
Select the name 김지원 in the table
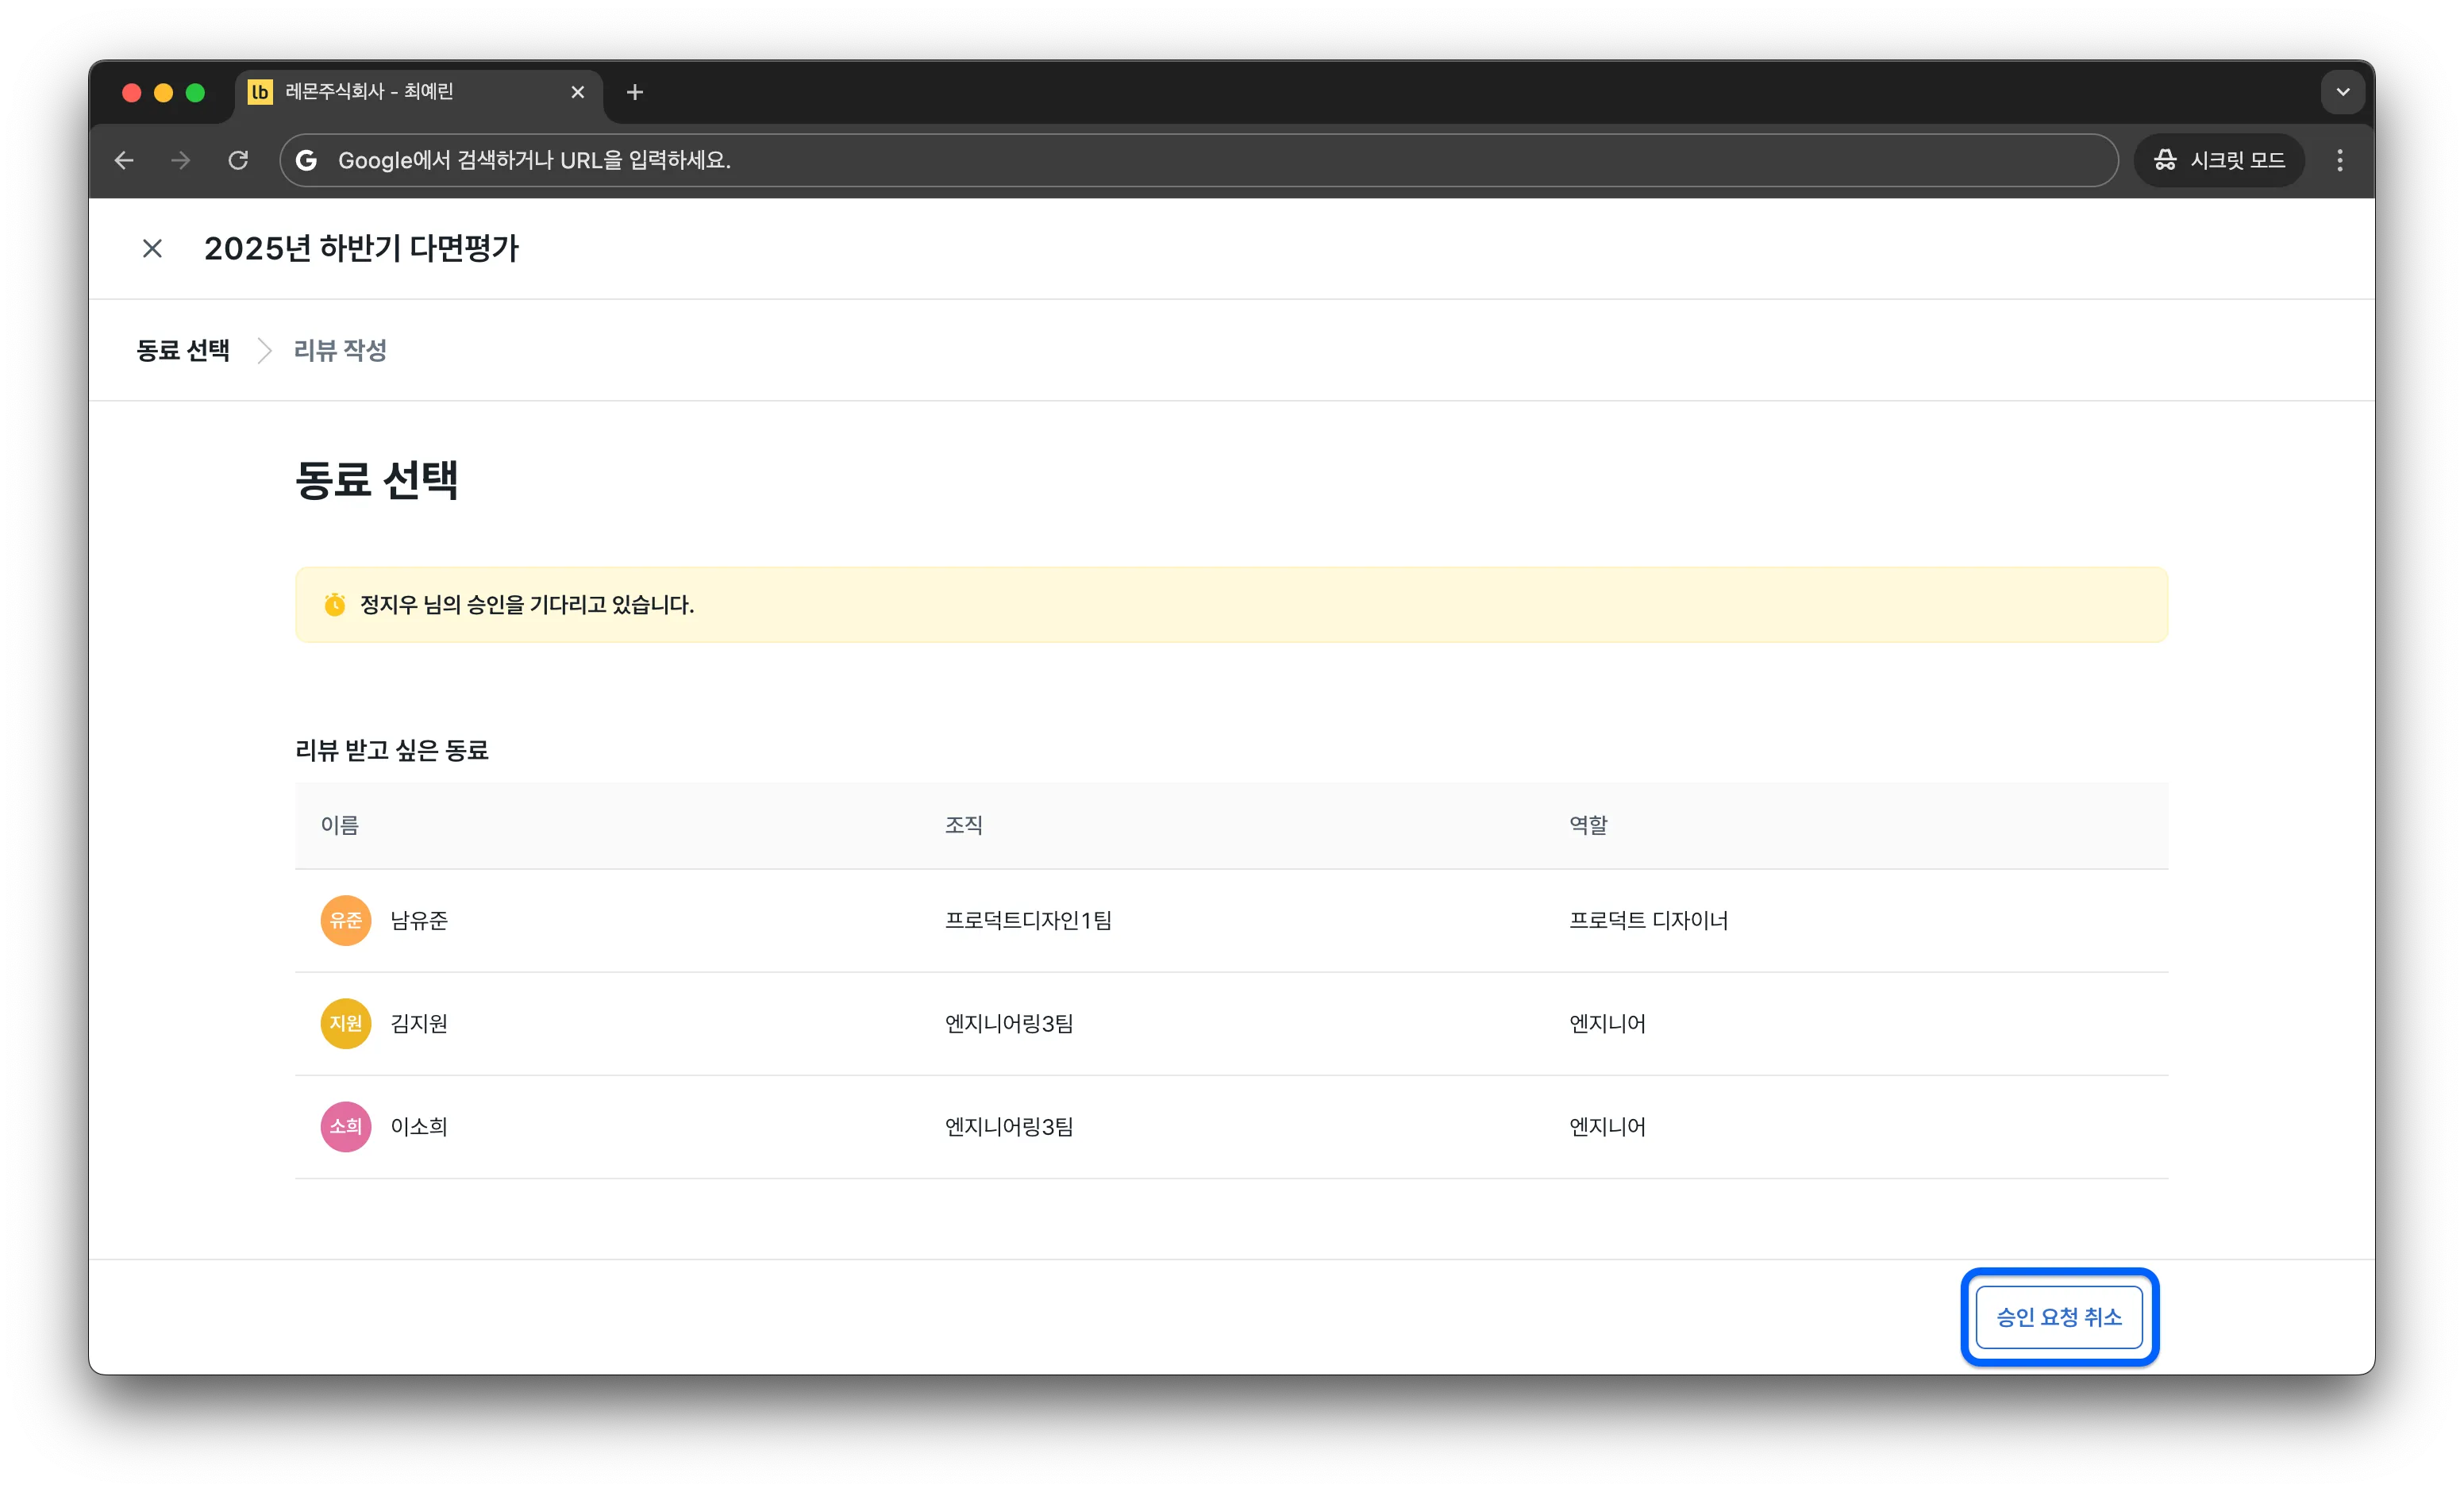pos(419,1023)
